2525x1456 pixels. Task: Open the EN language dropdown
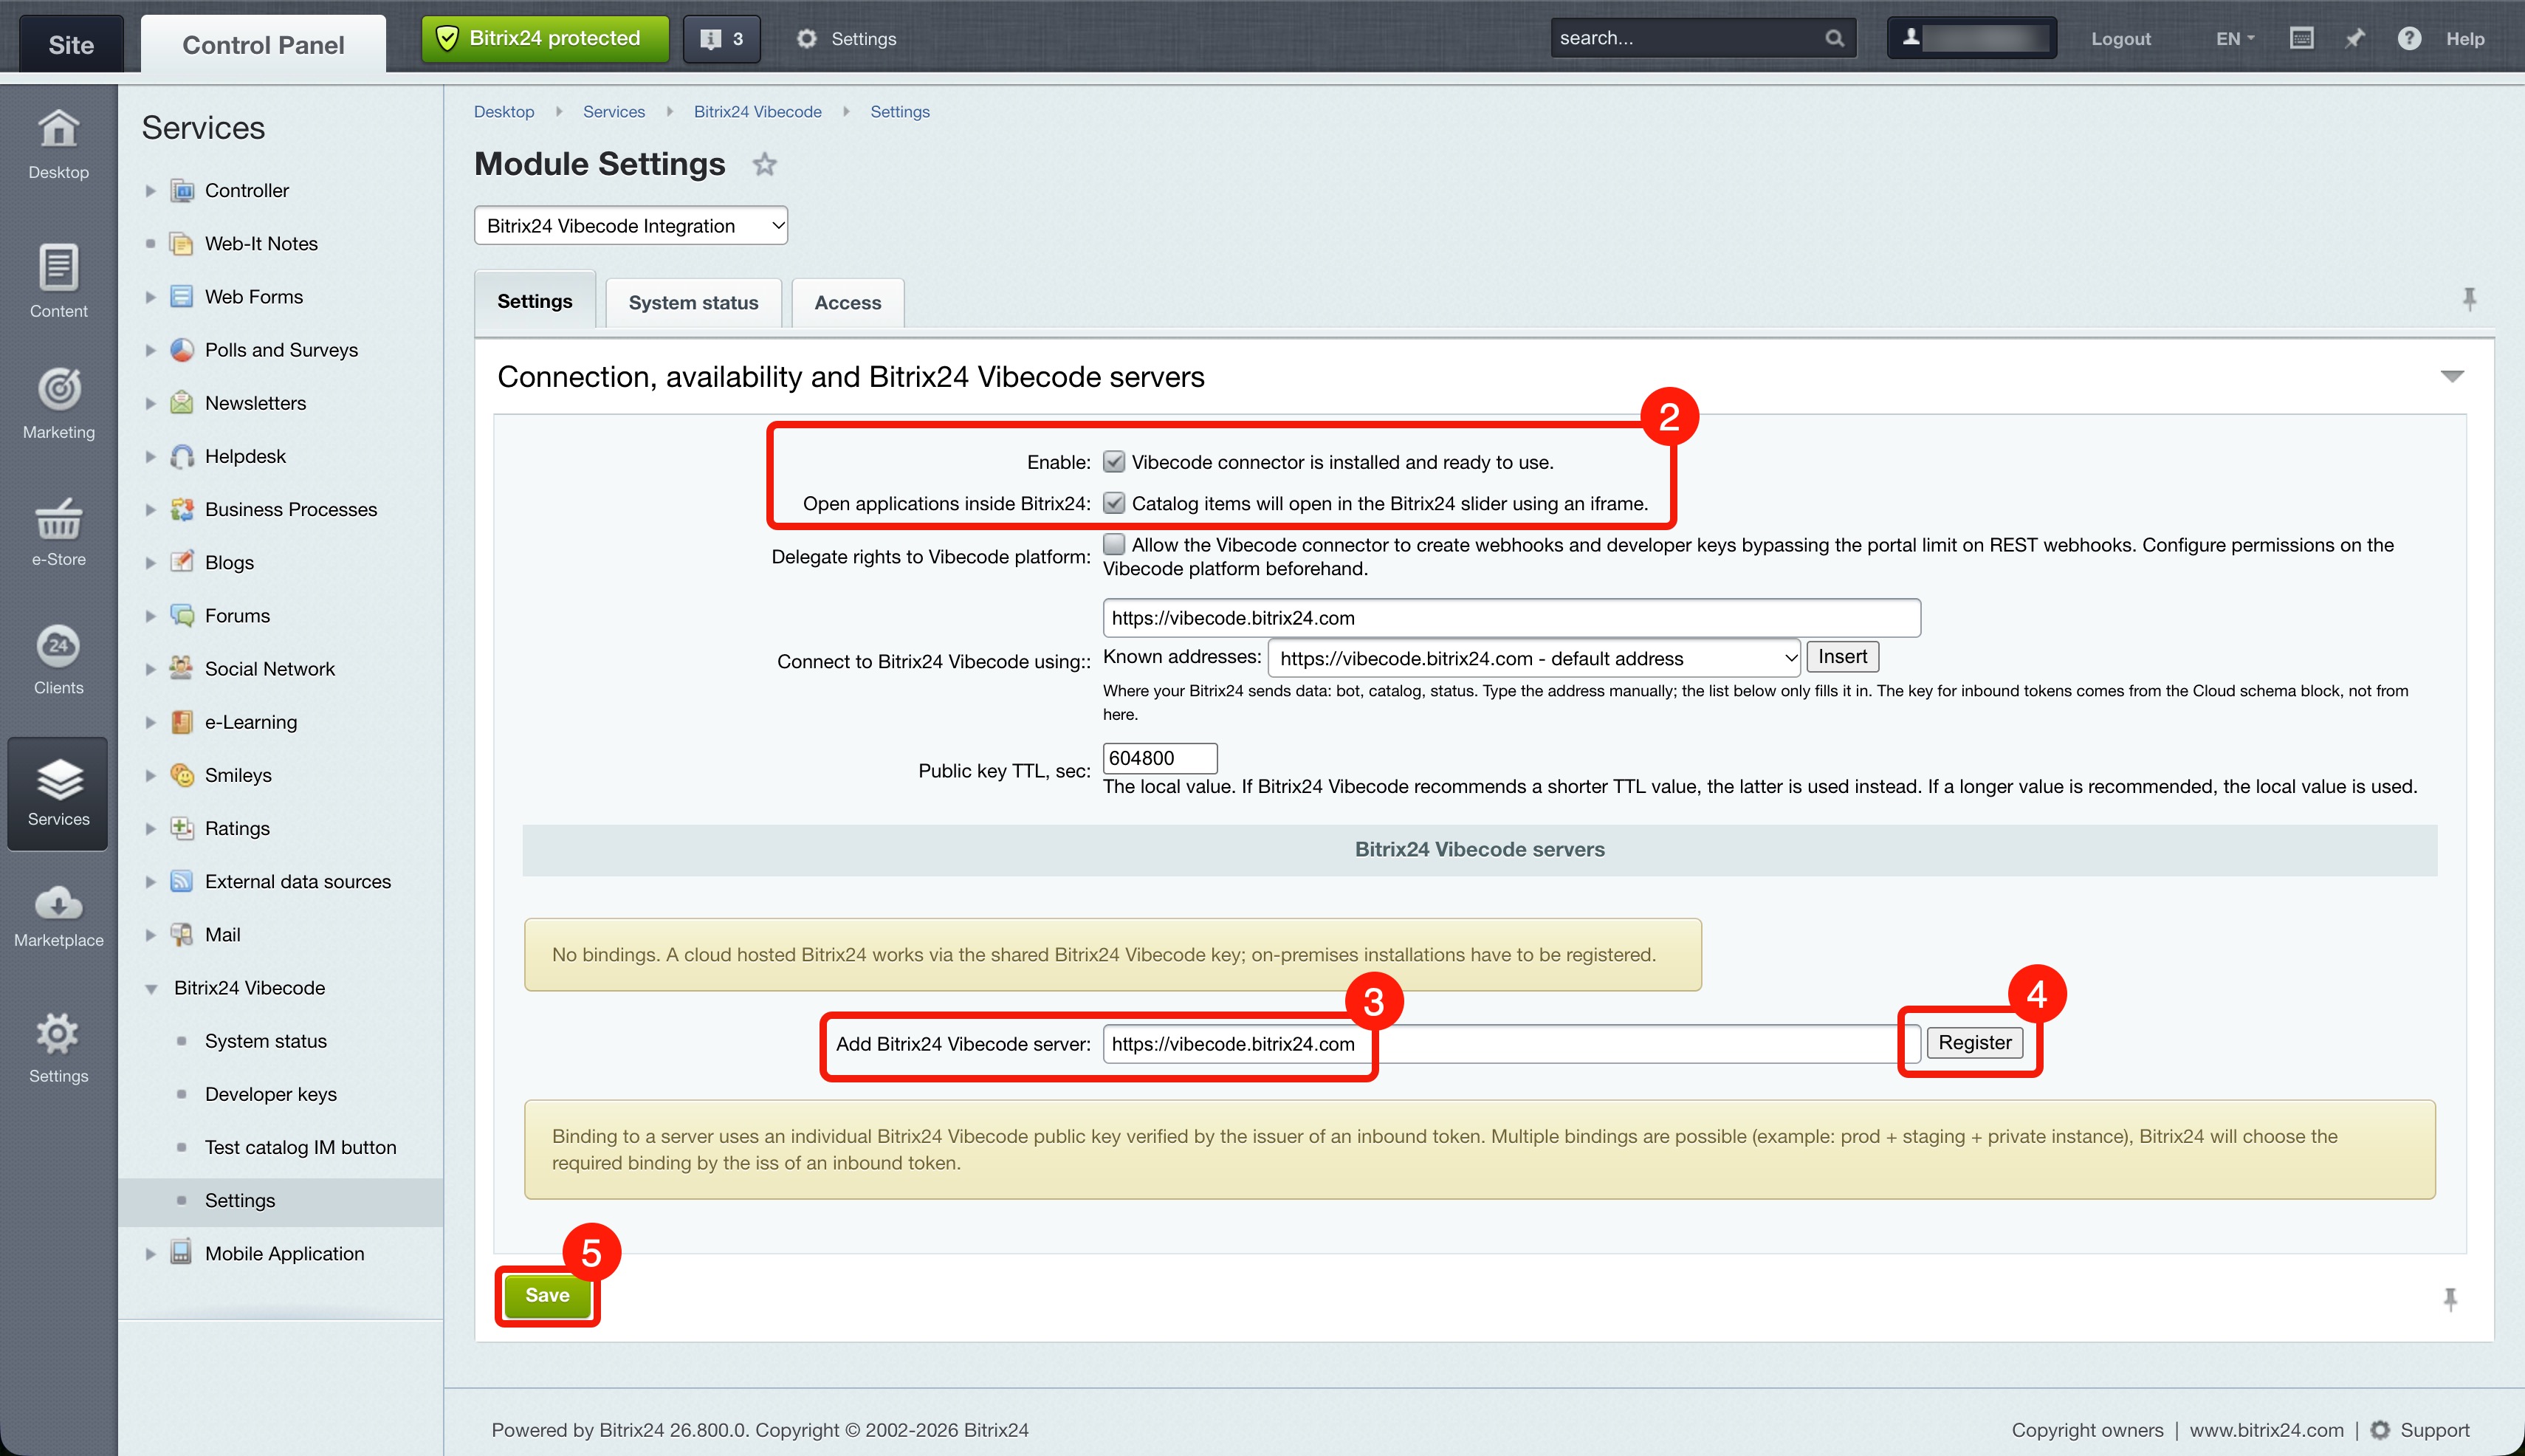(x=2235, y=38)
